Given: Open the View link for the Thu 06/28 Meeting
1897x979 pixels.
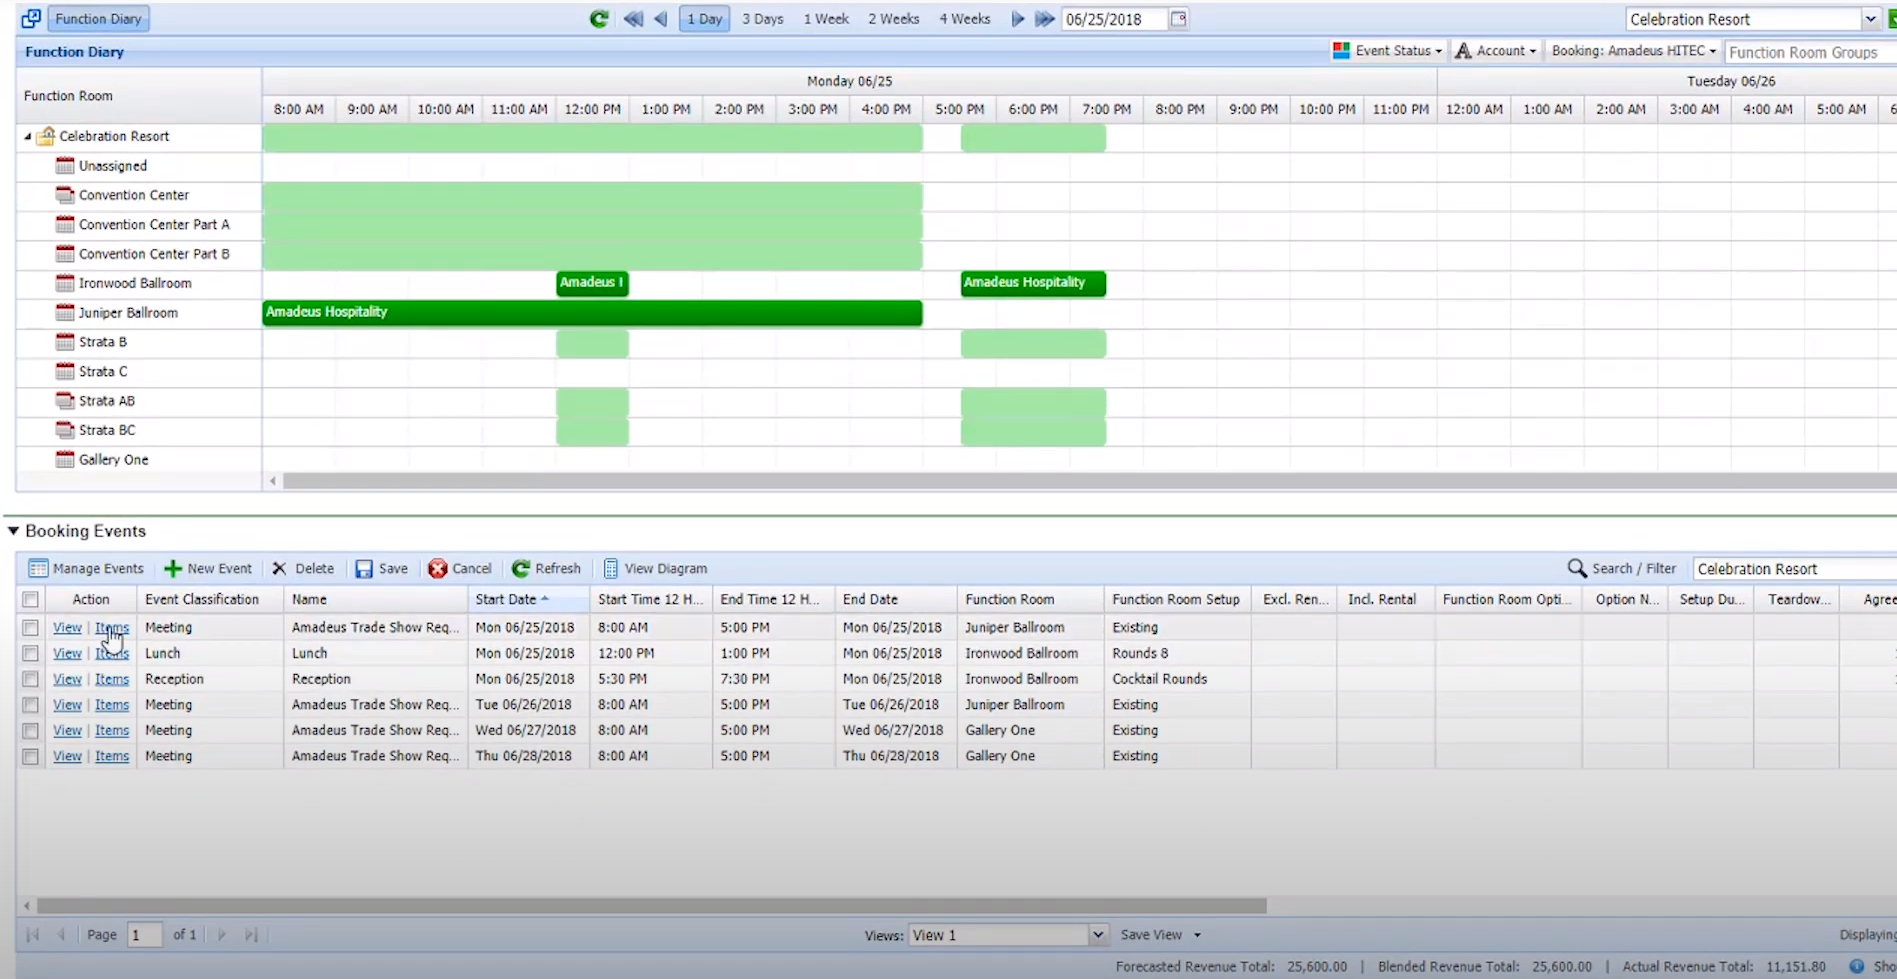Looking at the screenshot, I should pos(67,756).
